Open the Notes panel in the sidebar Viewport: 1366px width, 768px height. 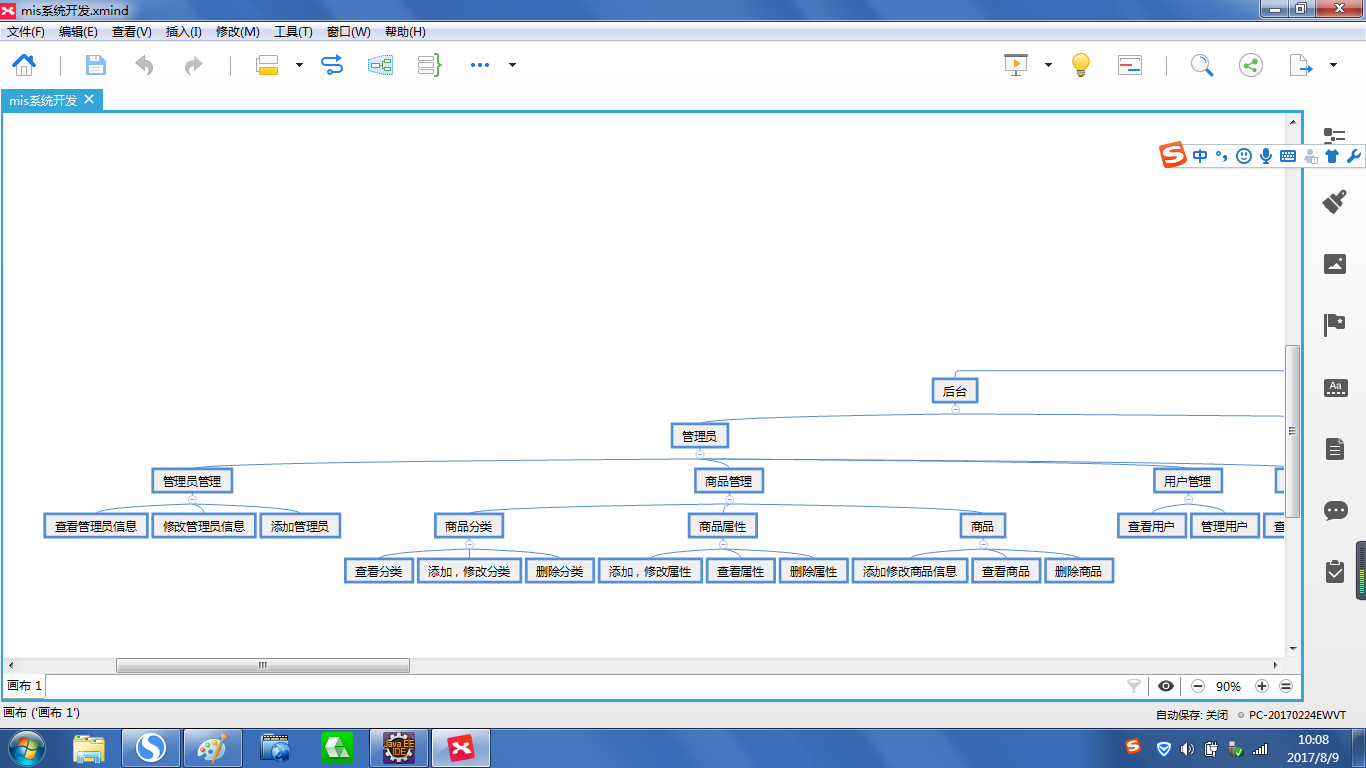coord(1335,449)
